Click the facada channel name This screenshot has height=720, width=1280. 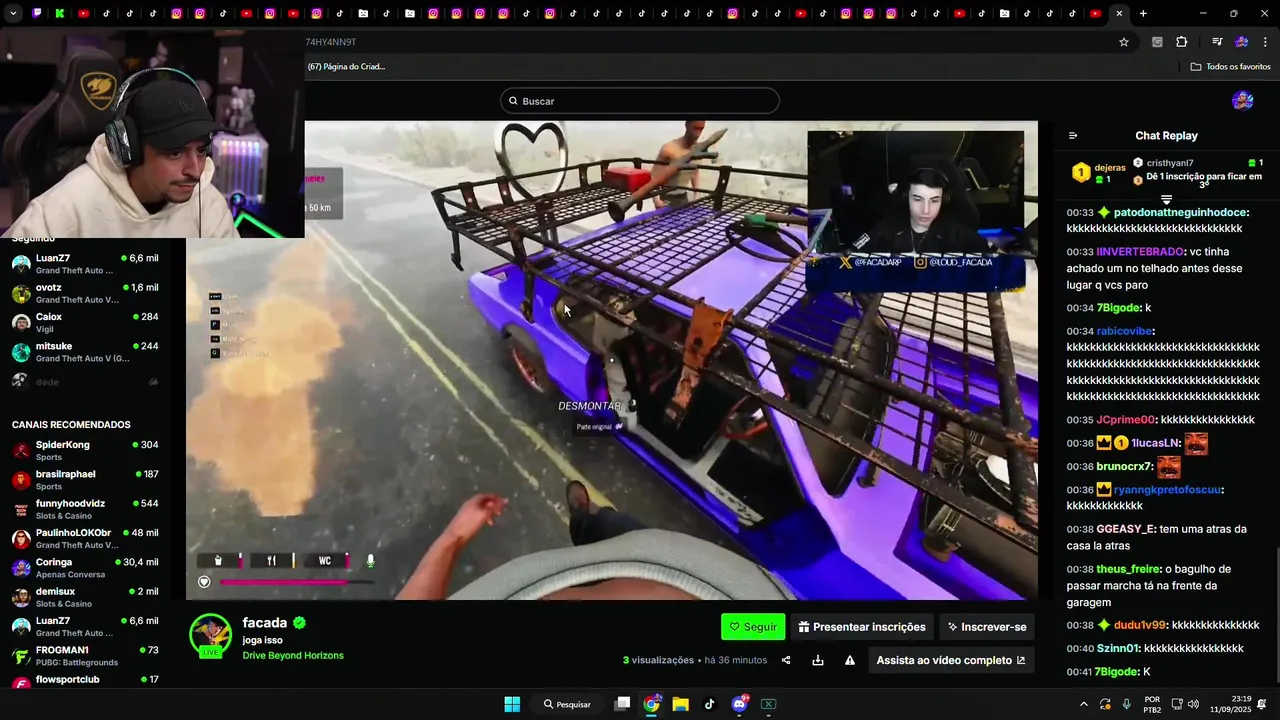(265, 622)
